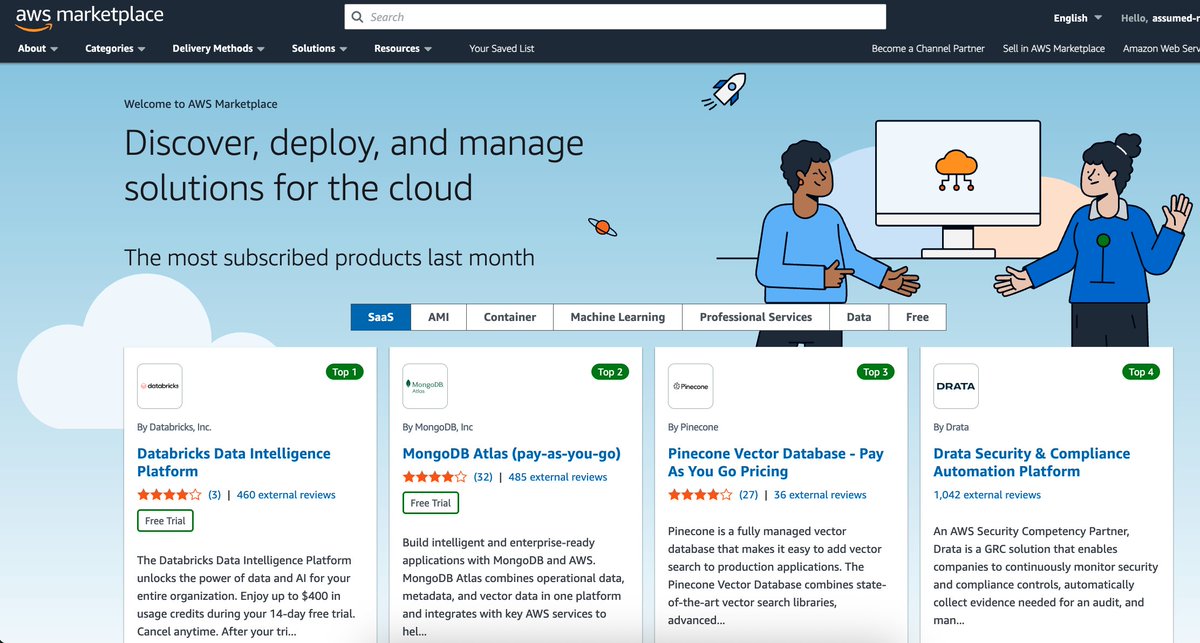This screenshot has height=643, width=1200.
Task: Expand the Delivery Methods menu
Action: (219, 48)
